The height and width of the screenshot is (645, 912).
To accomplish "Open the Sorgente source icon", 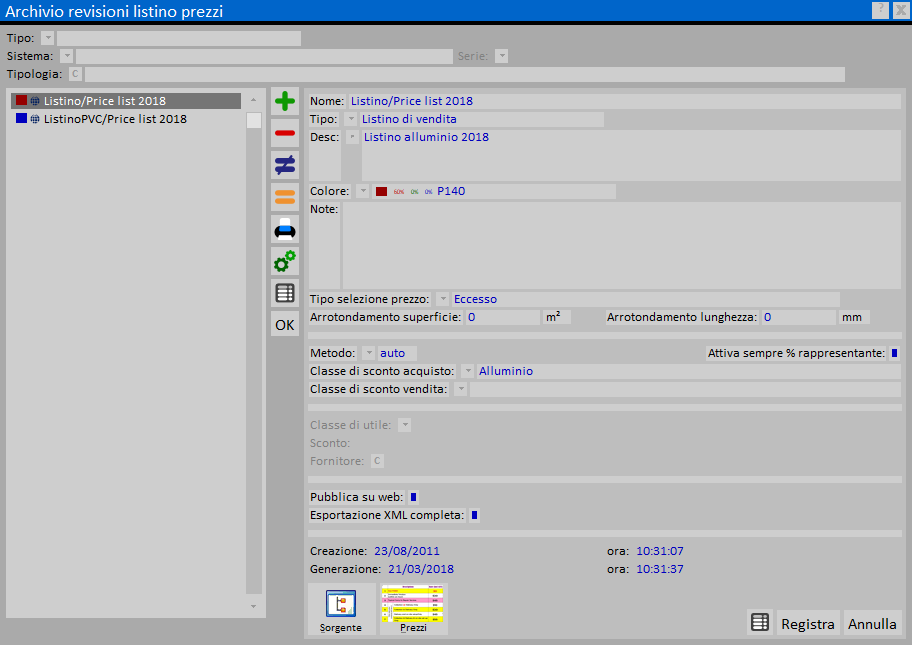I will pyautogui.click(x=341, y=610).
